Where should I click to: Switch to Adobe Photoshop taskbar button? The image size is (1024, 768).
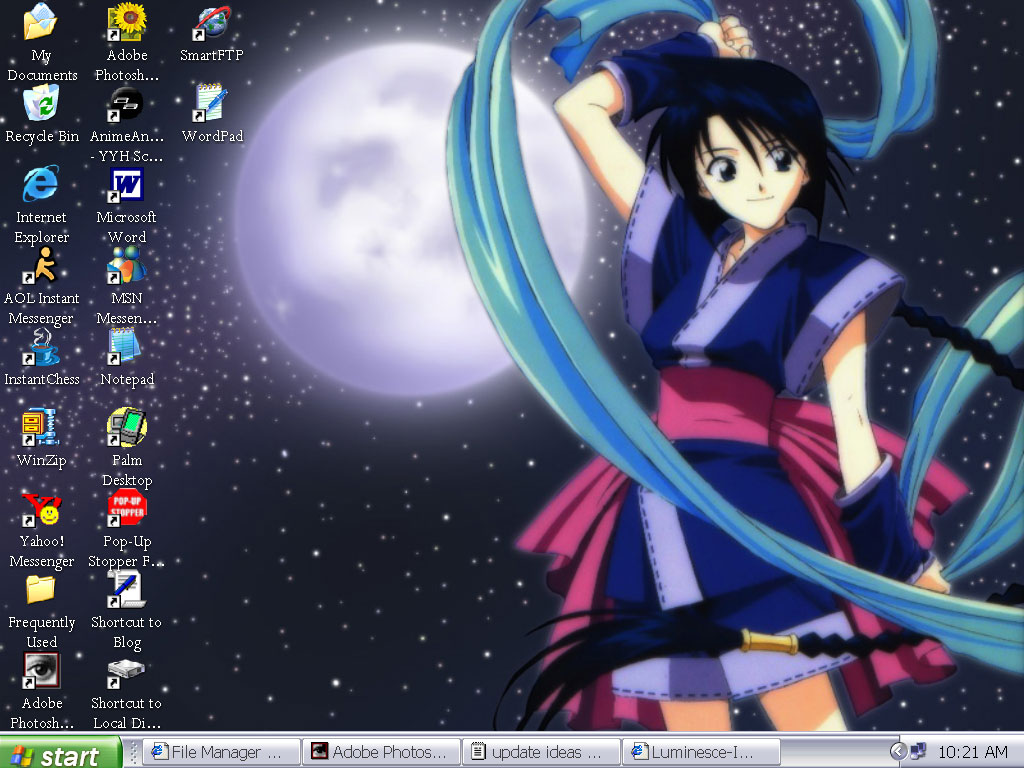pyautogui.click(x=383, y=752)
